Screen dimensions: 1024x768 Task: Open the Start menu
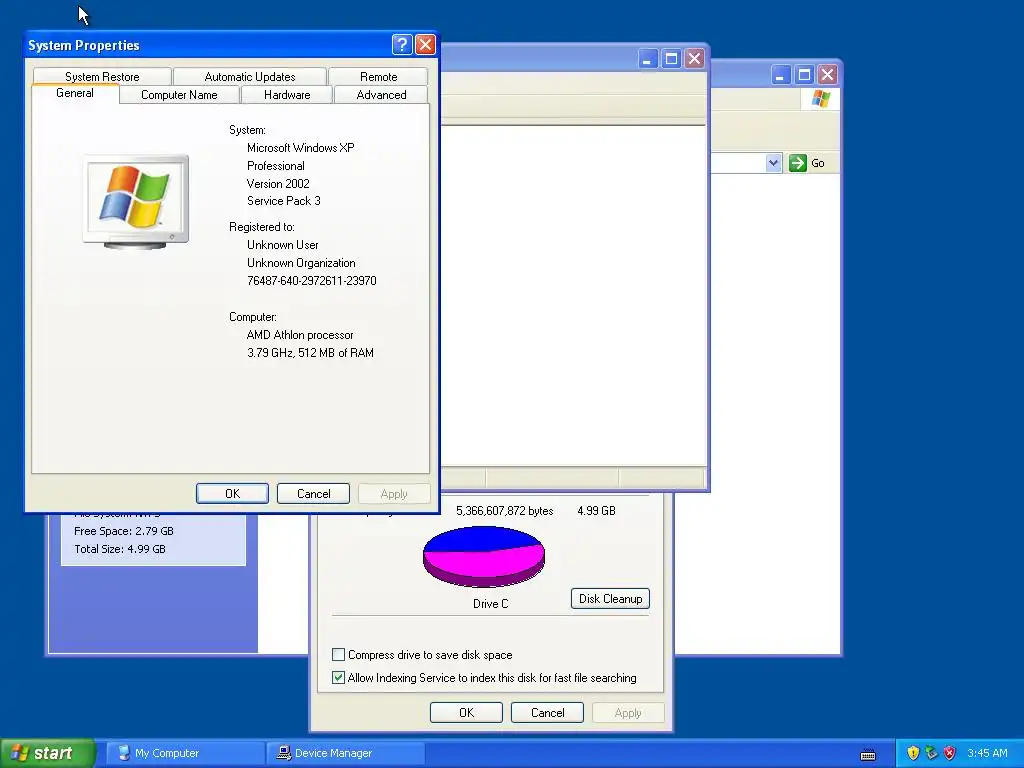(x=48, y=753)
